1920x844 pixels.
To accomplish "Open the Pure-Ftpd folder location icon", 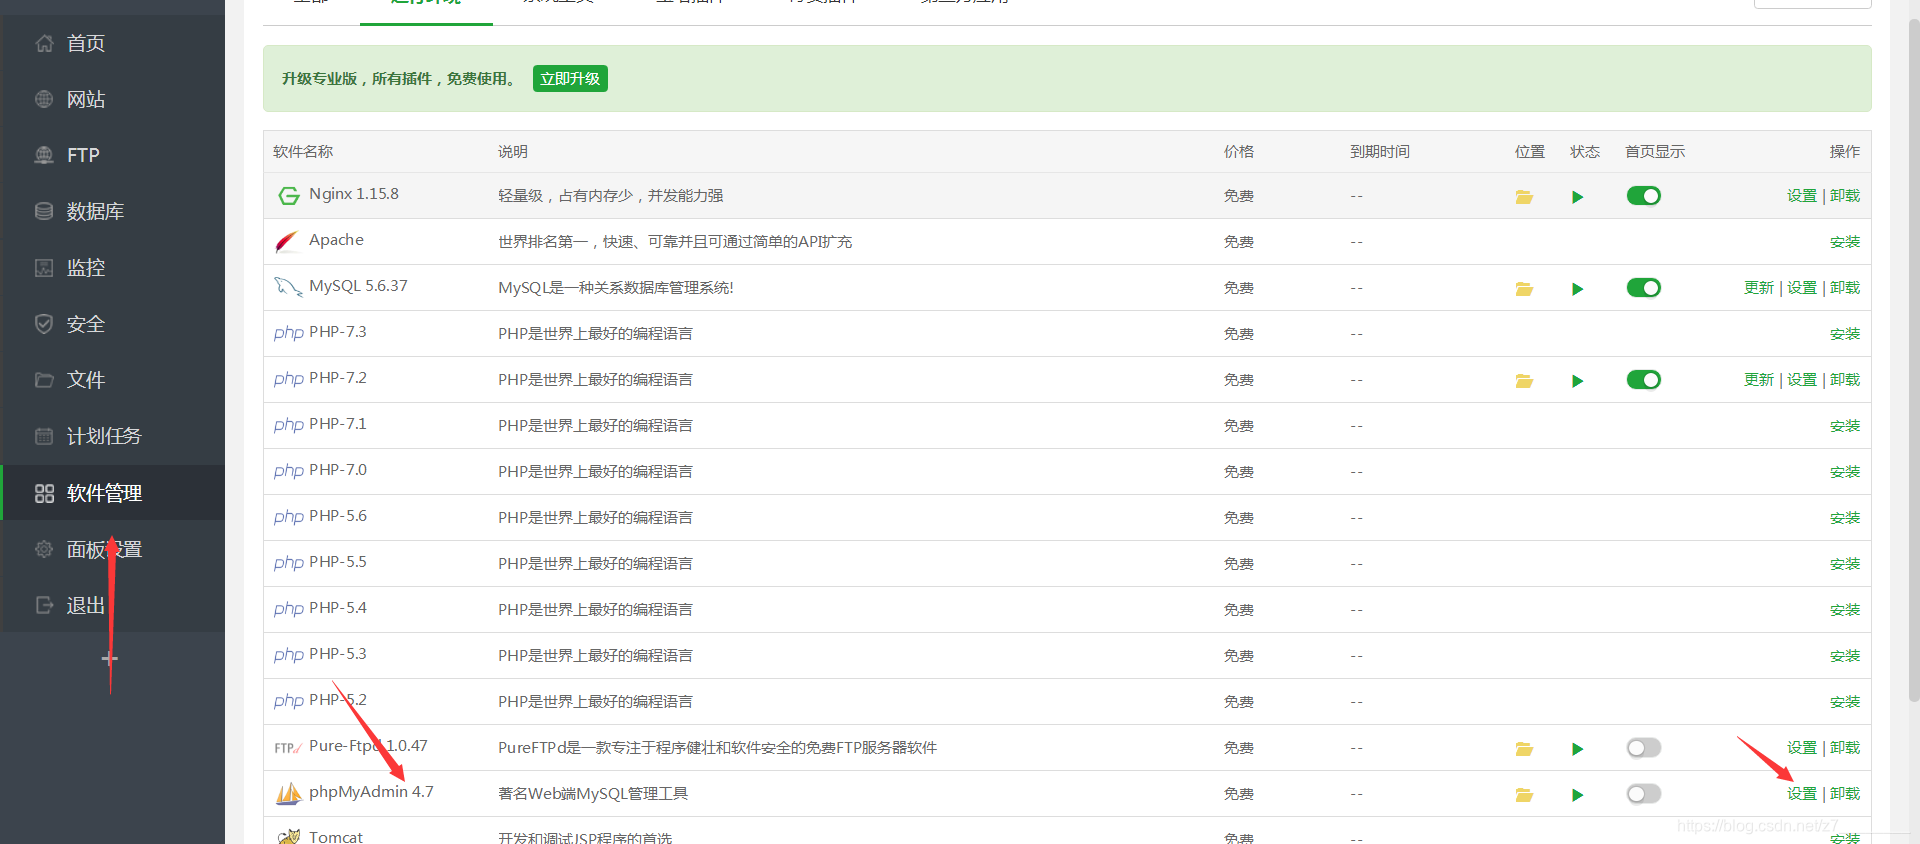I will [x=1524, y=749].
